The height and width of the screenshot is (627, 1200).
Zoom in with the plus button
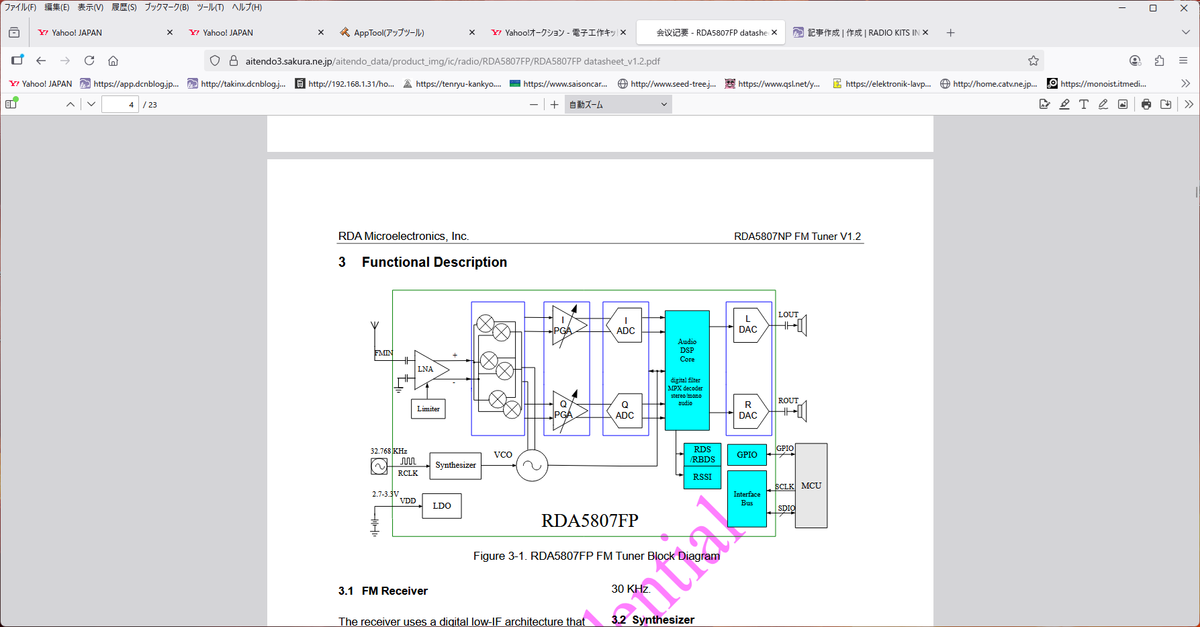pos(554,104)
